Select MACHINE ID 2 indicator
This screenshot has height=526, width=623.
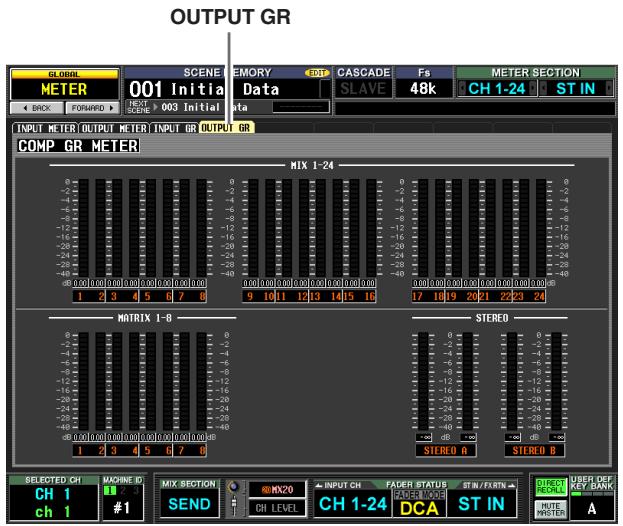coord(123,491)
